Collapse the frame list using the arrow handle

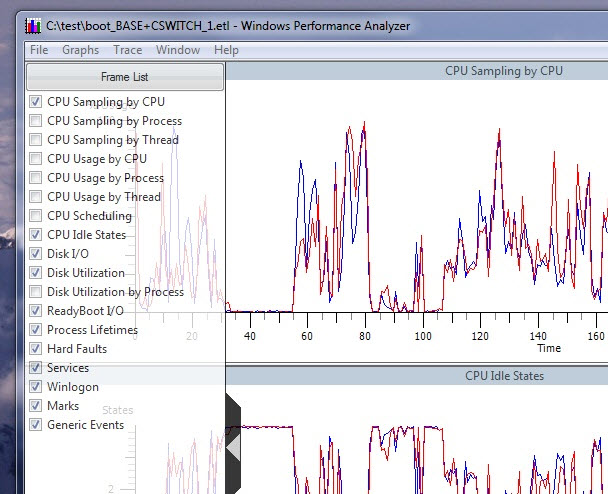pos(233,446)
